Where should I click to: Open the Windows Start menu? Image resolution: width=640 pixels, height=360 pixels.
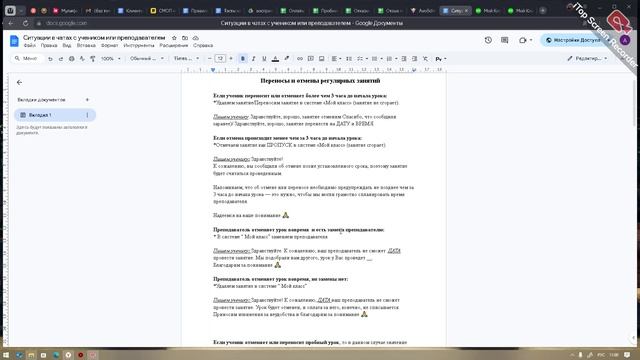tap(6, 355)
